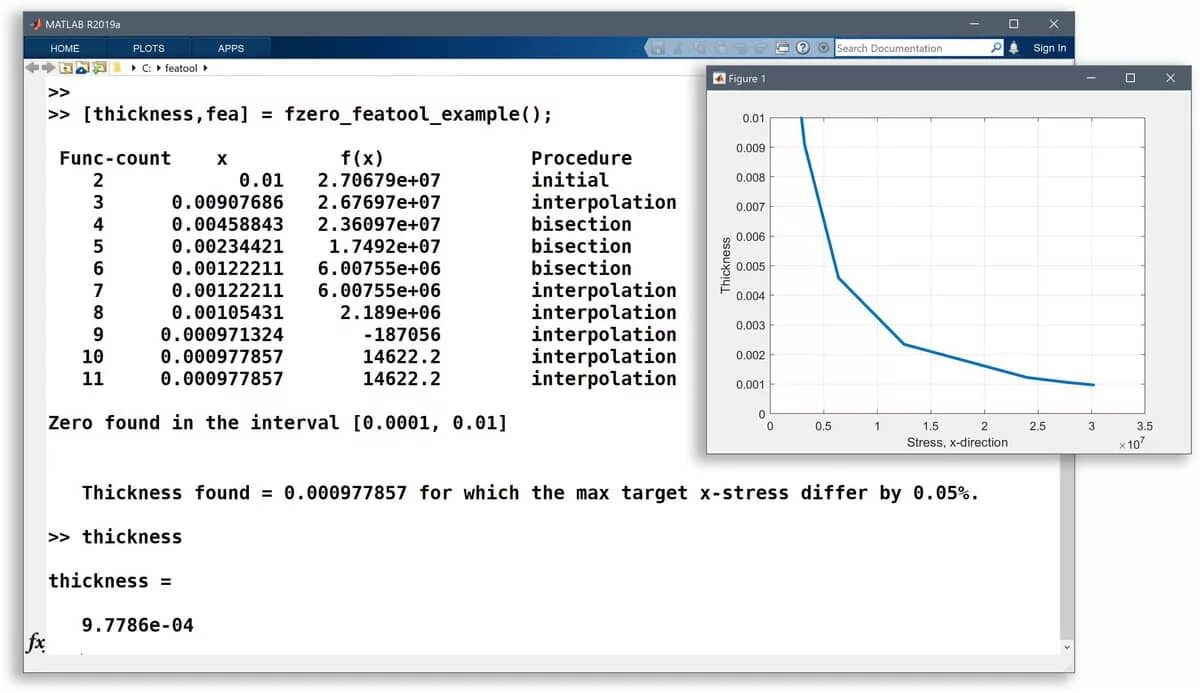Image resolution: width=1200 pixels, height=693 pixels.
Task: Switch to the HOME tab
Action: pos(65,48)
